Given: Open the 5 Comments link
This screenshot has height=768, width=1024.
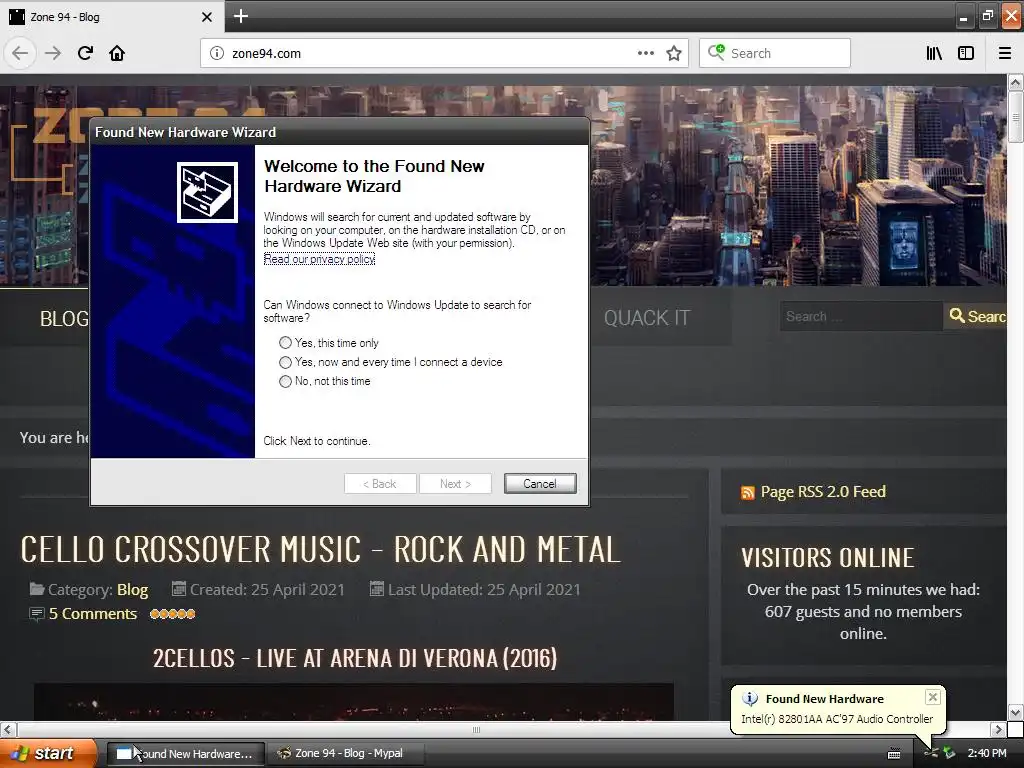Looking at the screenshot, I should point(93,614).
